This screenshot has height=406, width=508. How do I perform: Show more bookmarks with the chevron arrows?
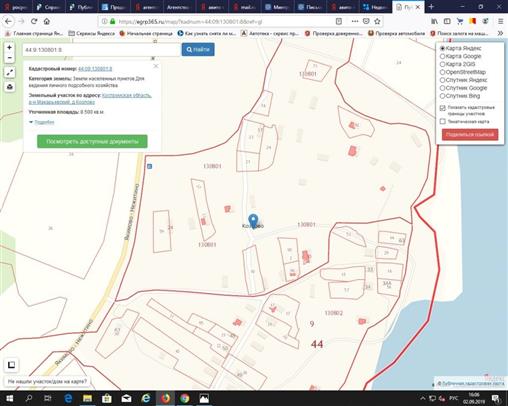click(x=500, y=33)
